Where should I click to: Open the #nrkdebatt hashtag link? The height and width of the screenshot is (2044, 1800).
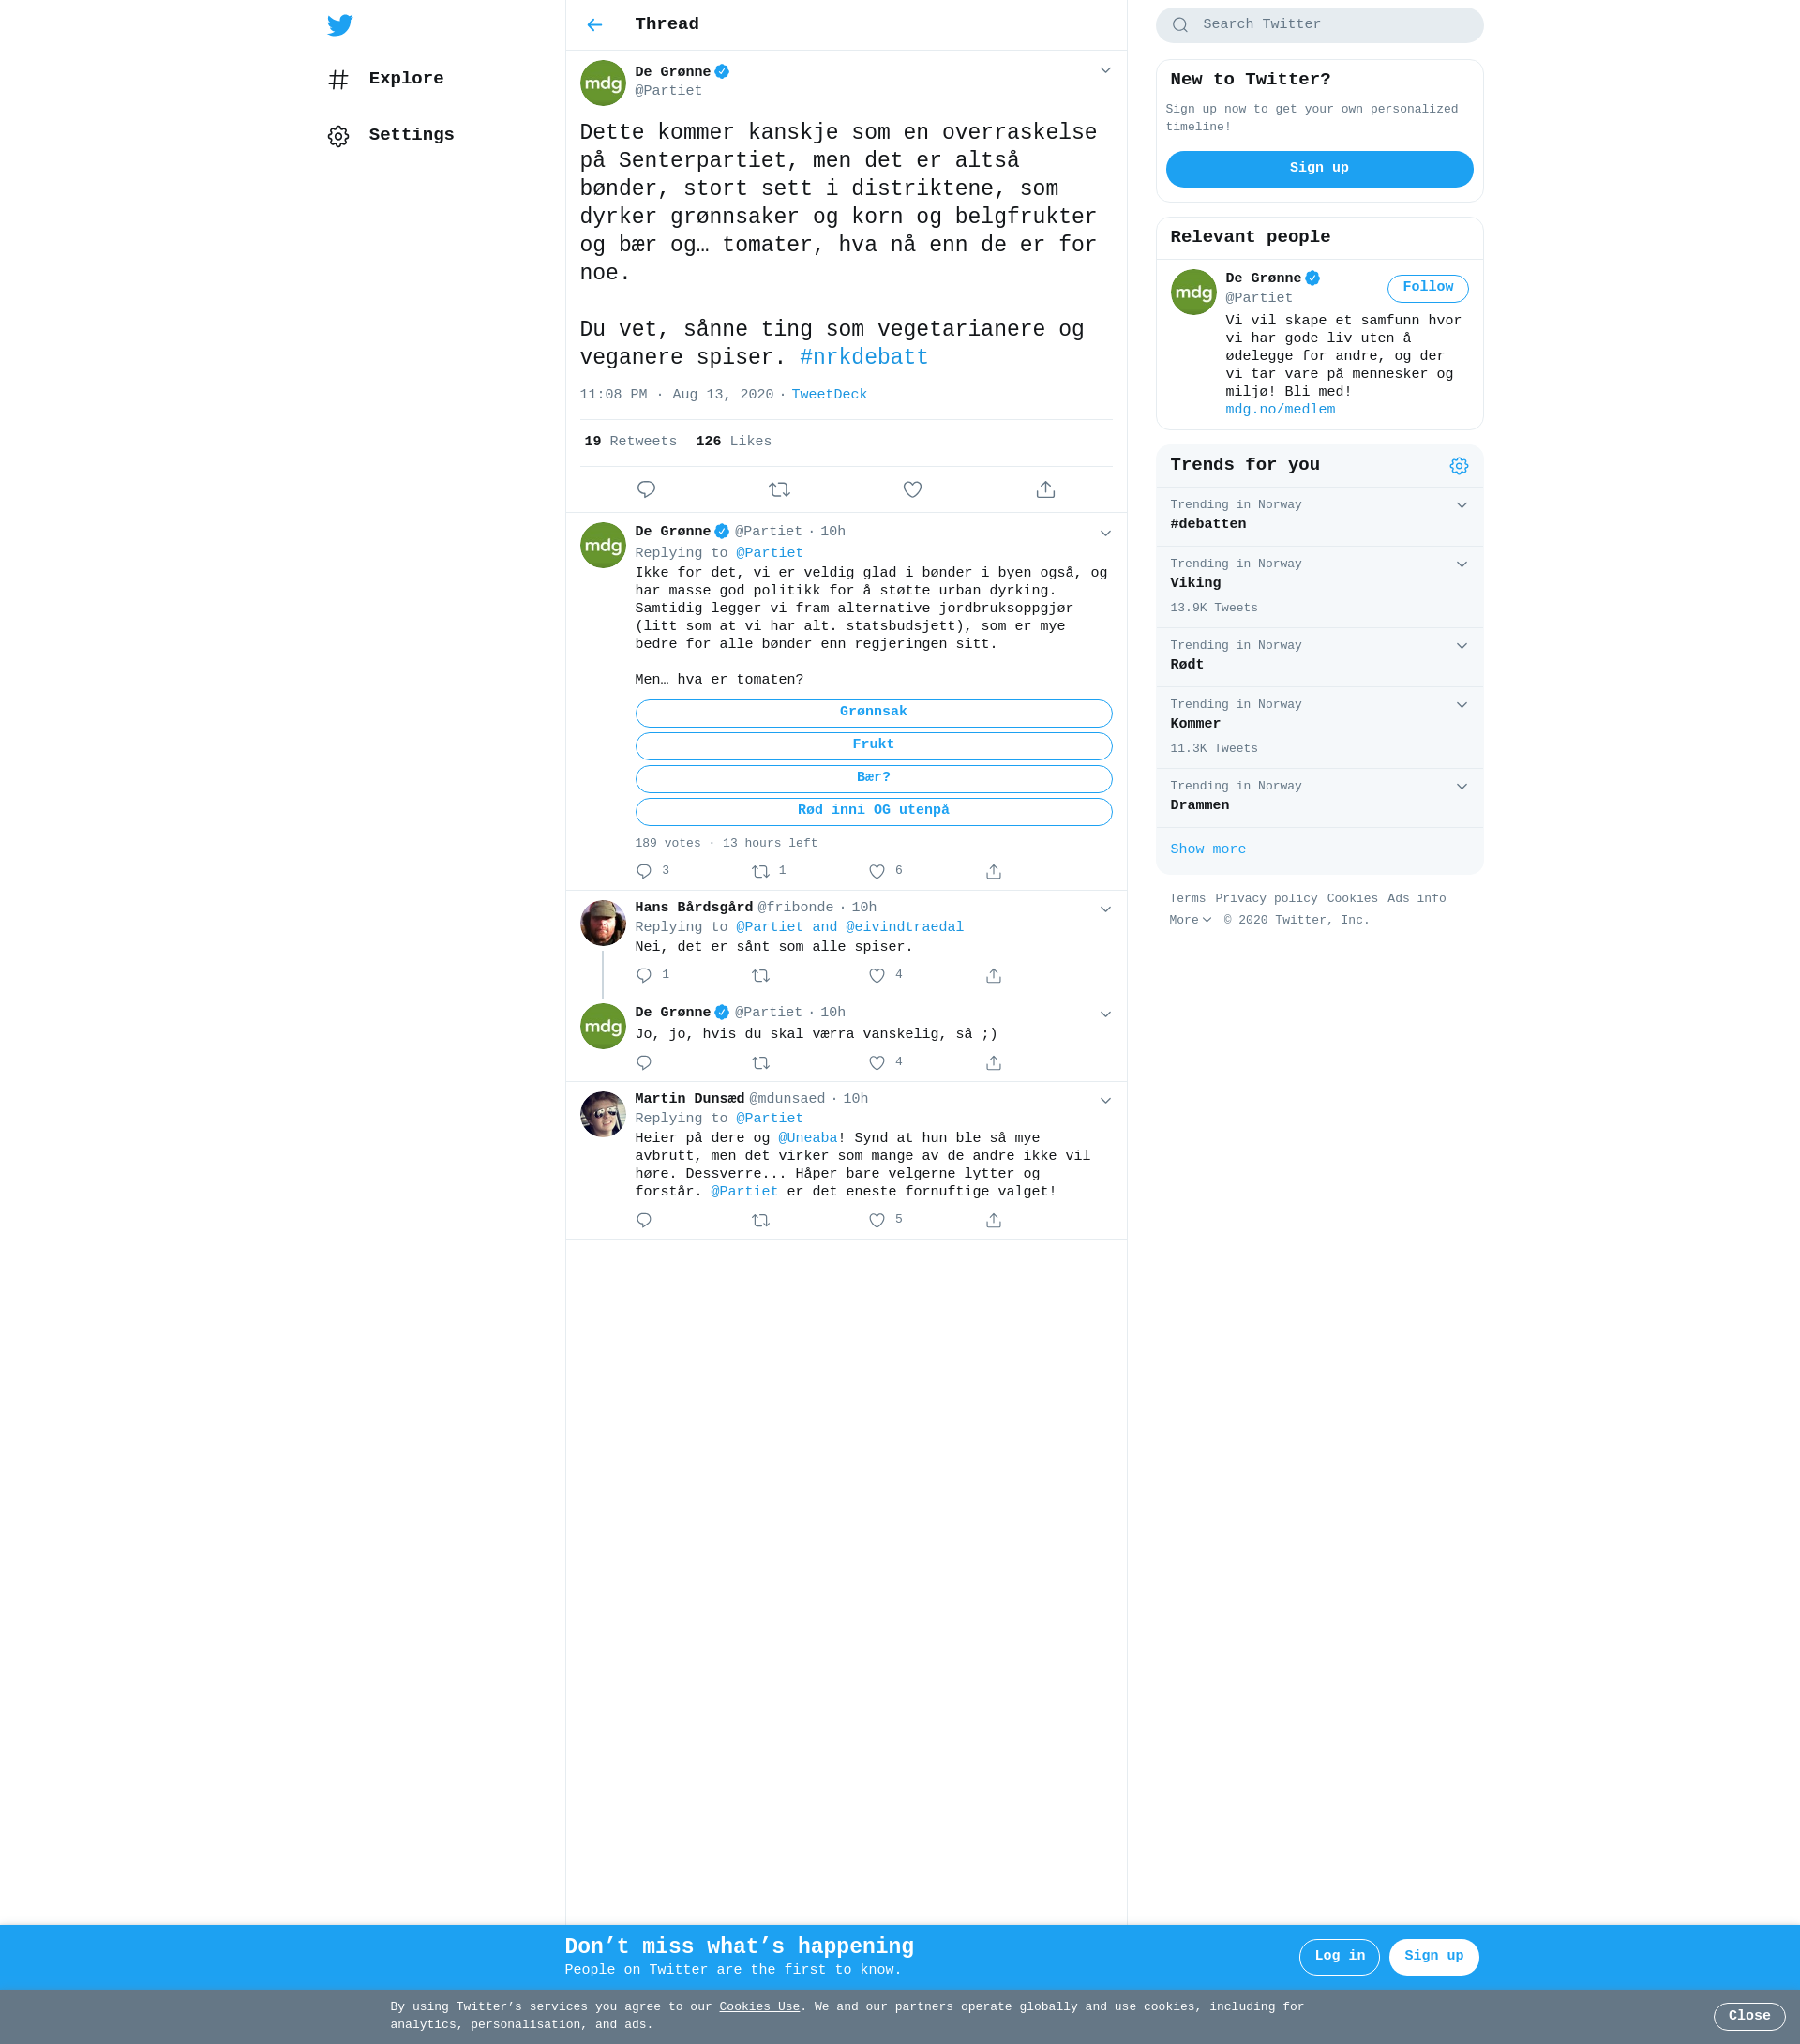864,357
